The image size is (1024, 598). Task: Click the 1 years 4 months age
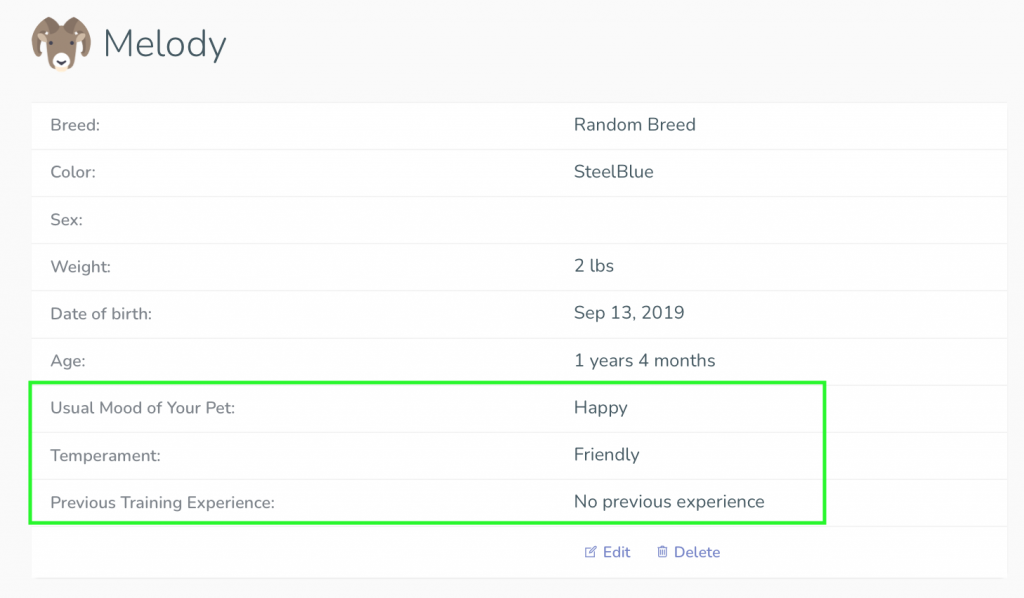point(645,360)
